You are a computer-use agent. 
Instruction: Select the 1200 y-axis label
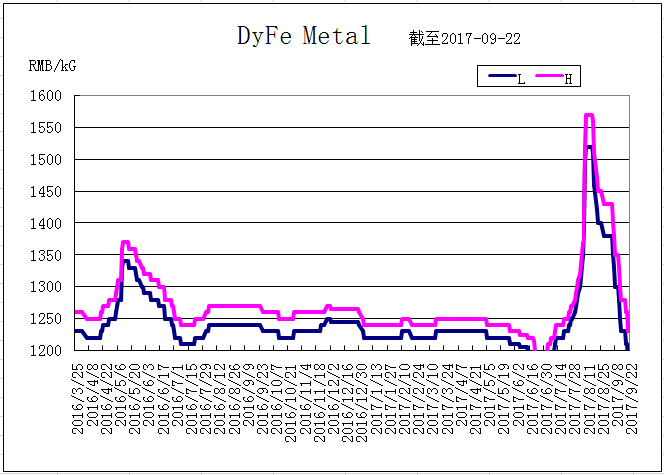pos(45,350)
